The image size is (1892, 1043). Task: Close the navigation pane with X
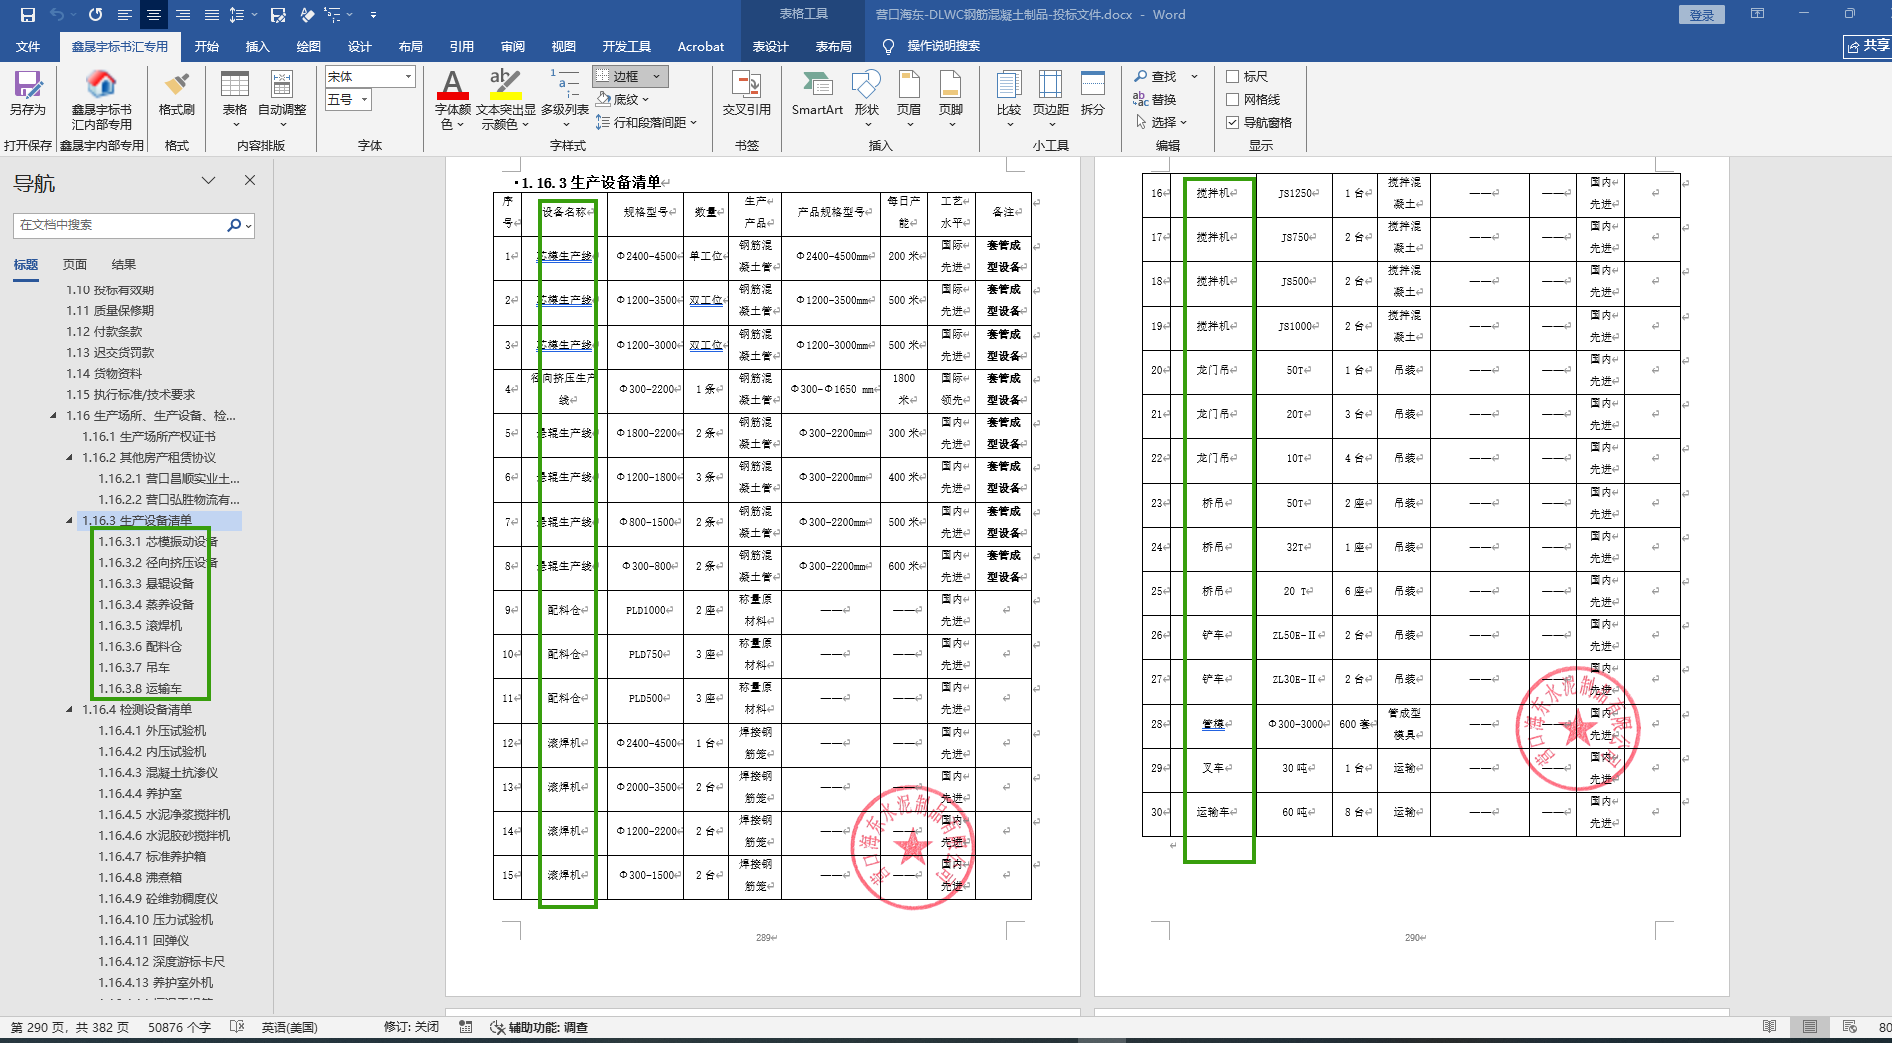click(x=250, y=180)
